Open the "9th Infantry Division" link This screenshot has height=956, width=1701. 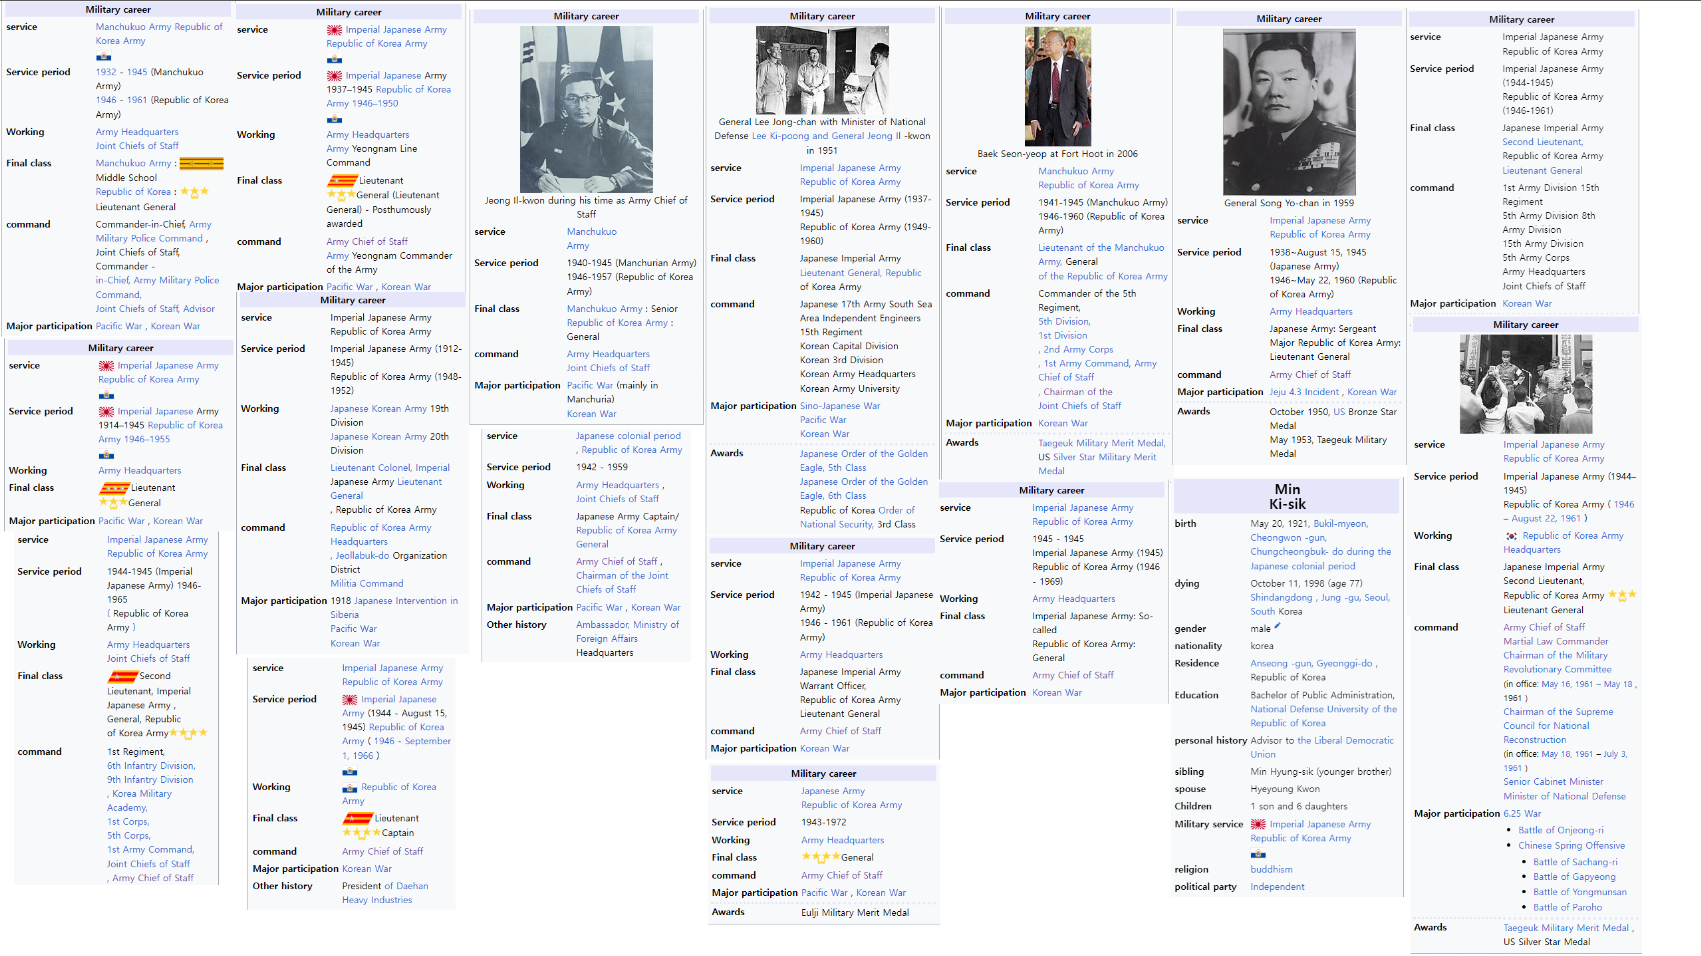tap(150, 780)
